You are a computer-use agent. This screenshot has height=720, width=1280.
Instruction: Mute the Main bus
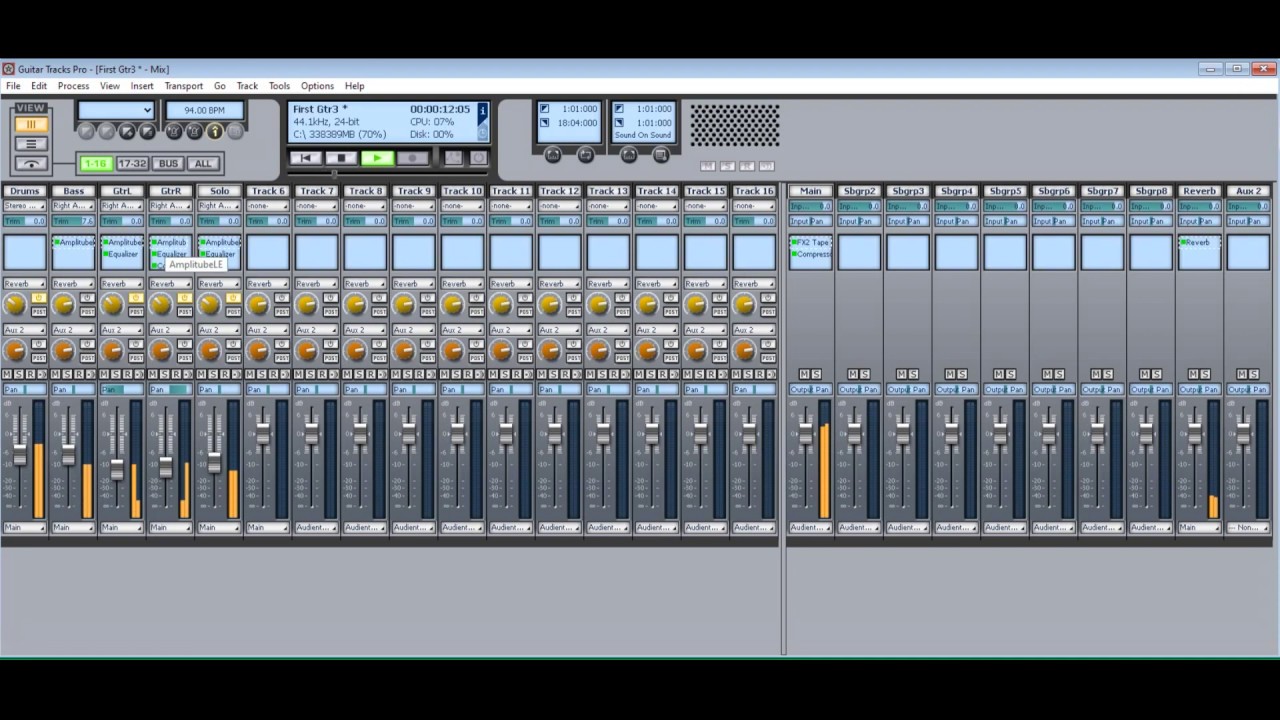pos(804,374)
